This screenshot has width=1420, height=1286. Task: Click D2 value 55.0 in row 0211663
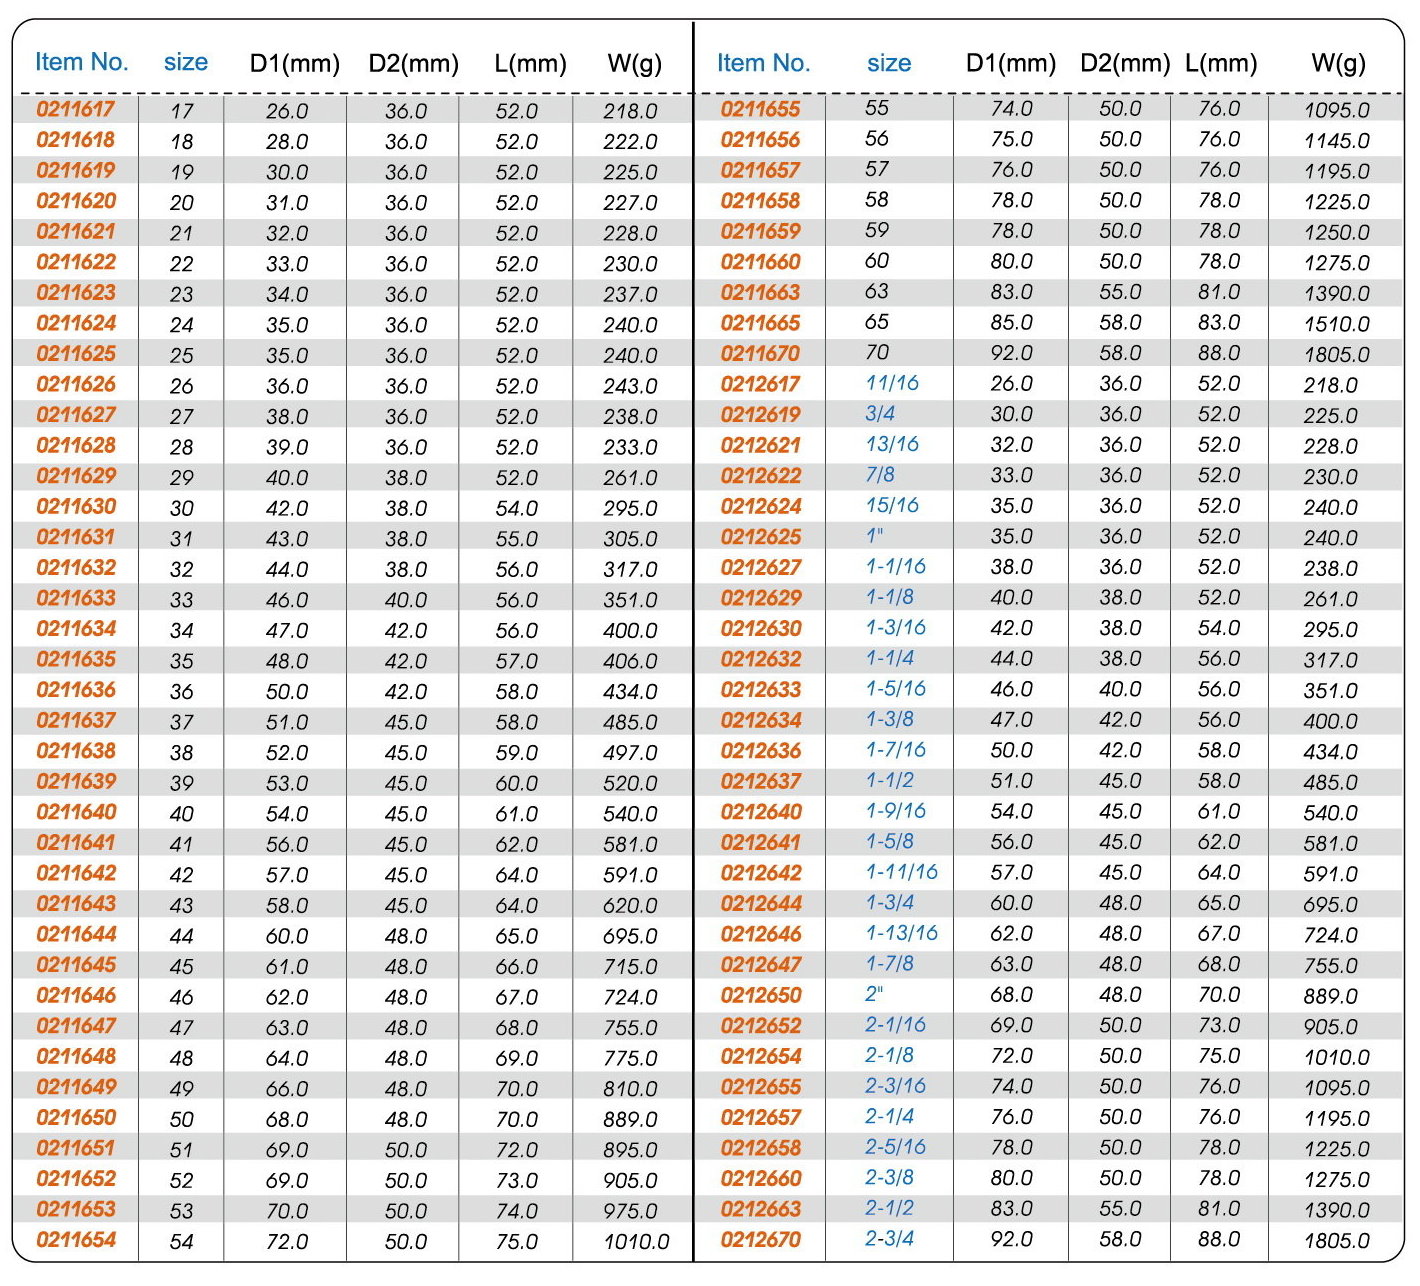click(x=1120, y=292)
